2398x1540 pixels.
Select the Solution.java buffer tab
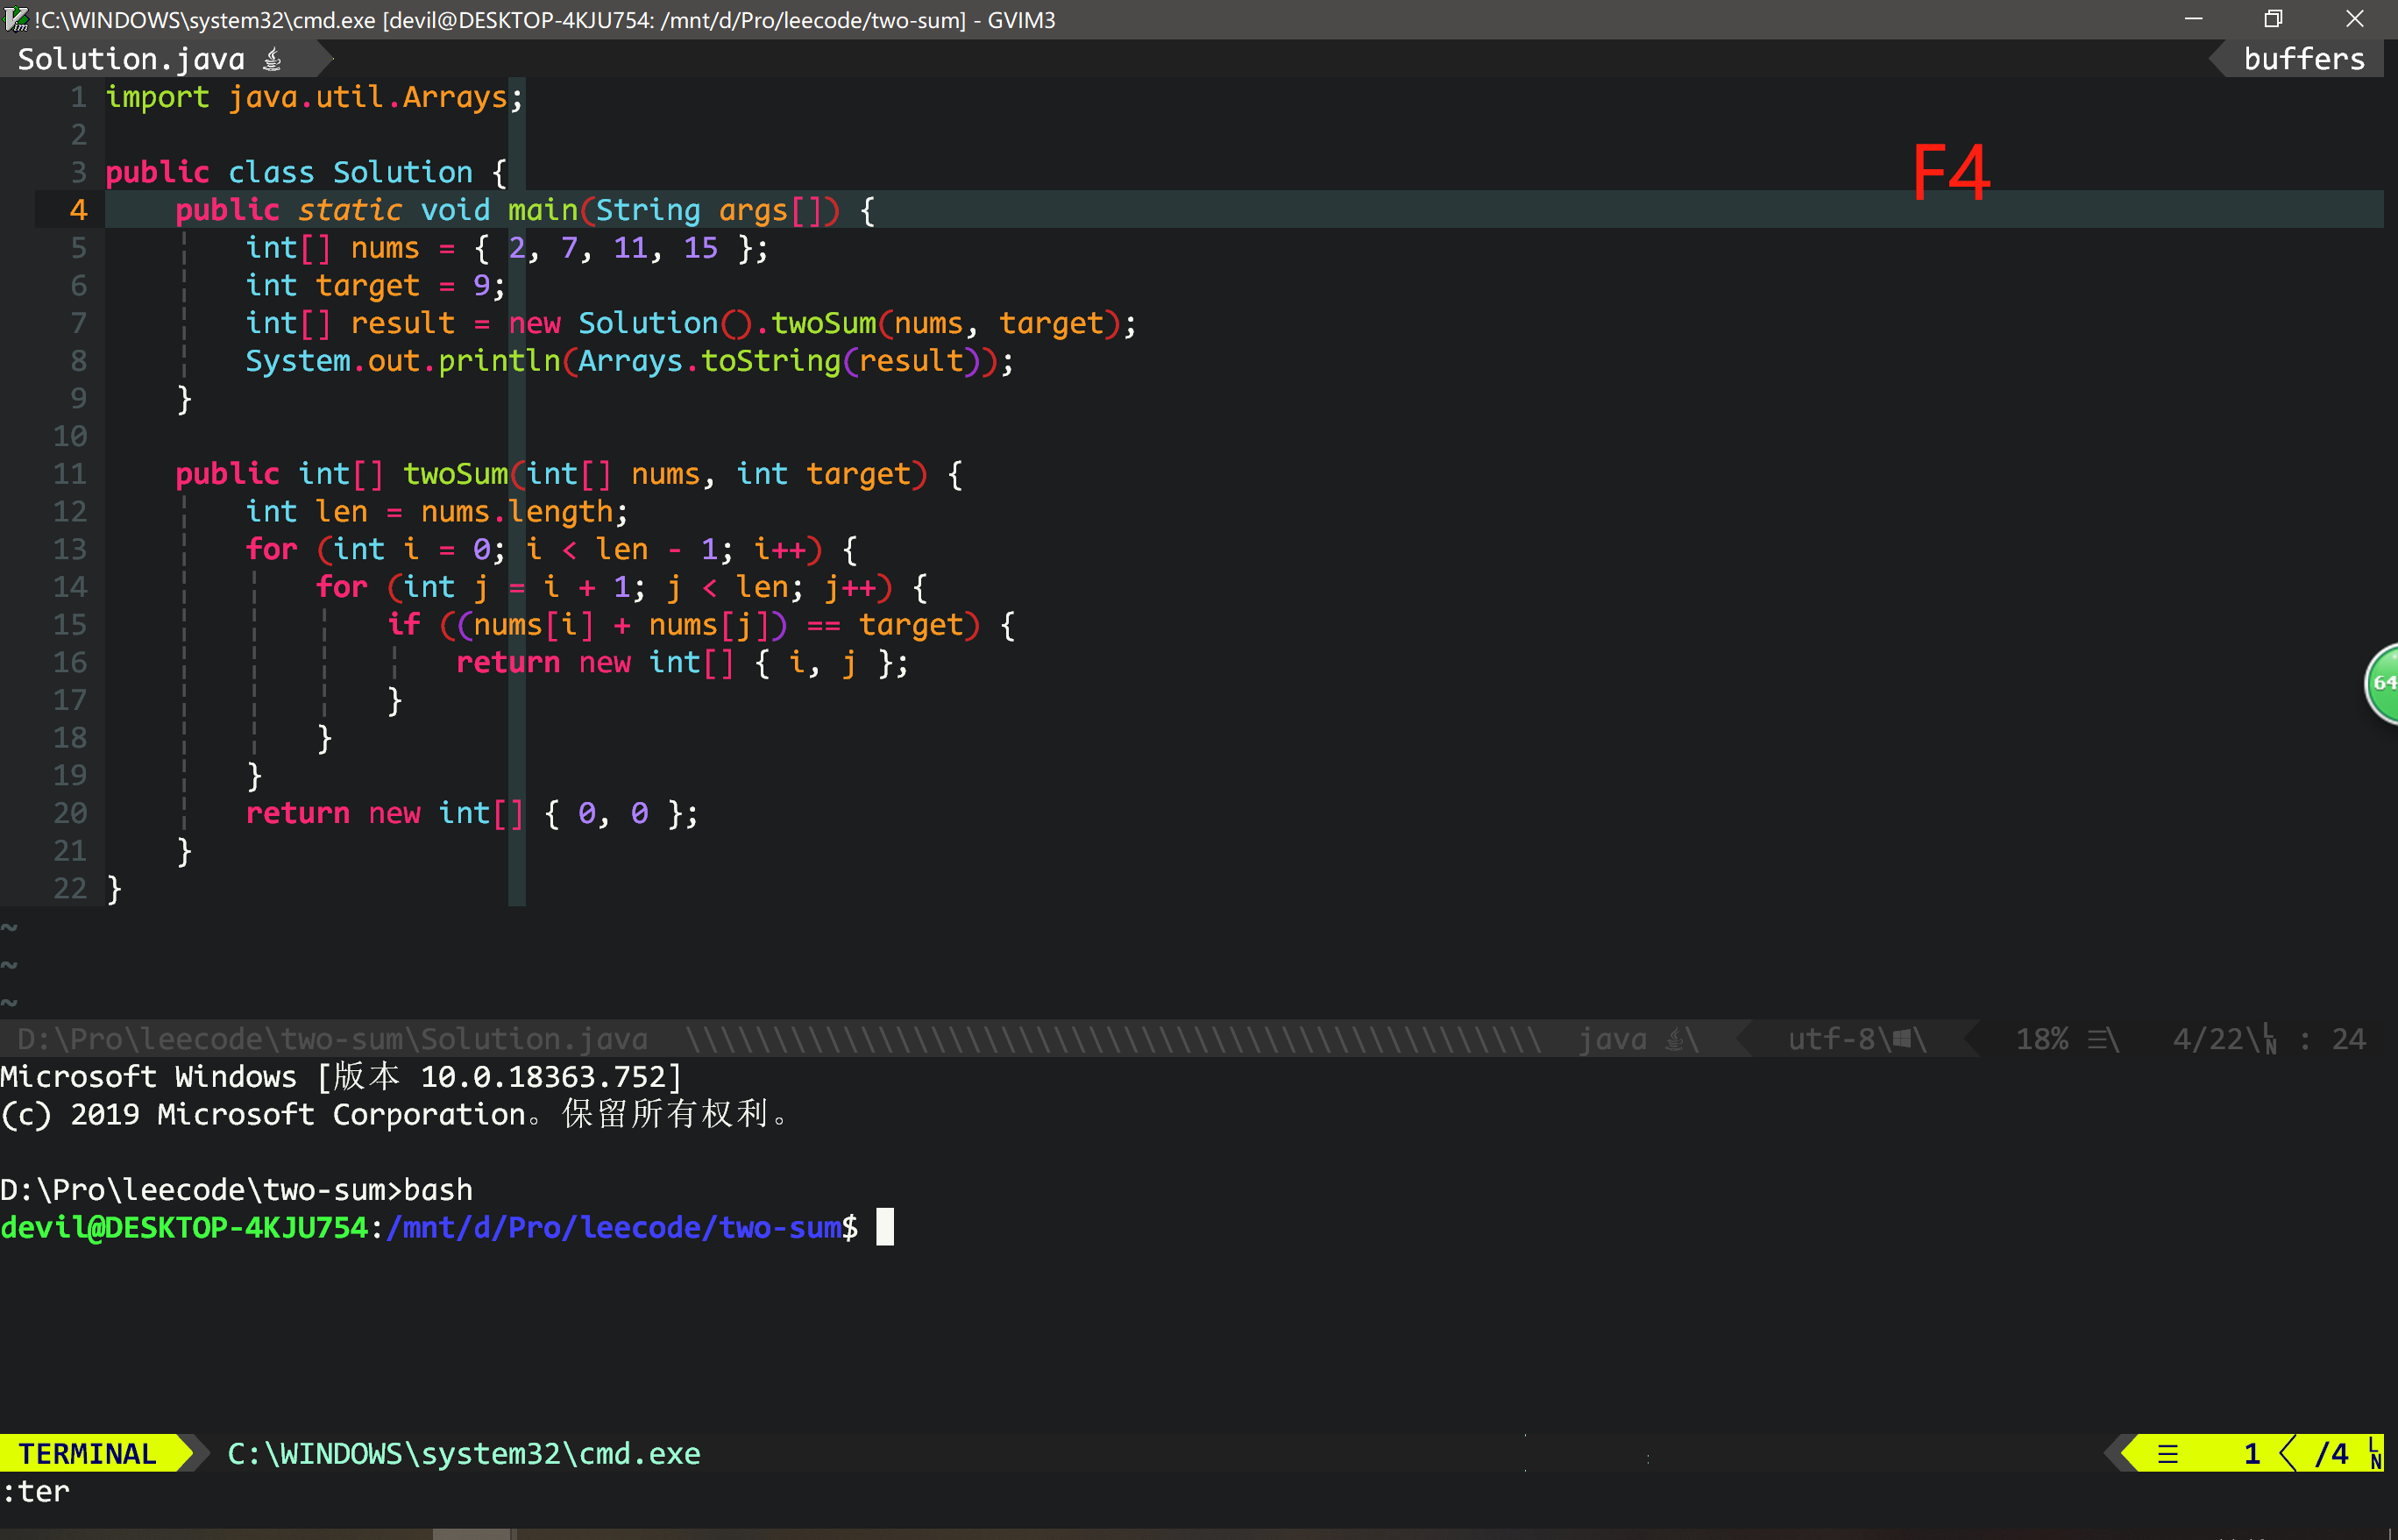pos(131,60)
